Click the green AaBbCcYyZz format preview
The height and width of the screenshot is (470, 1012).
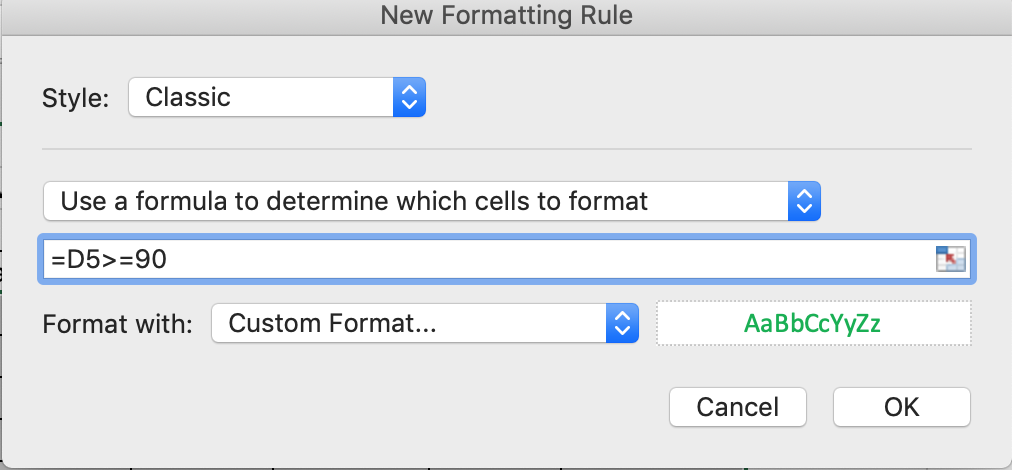click(812, 323)
